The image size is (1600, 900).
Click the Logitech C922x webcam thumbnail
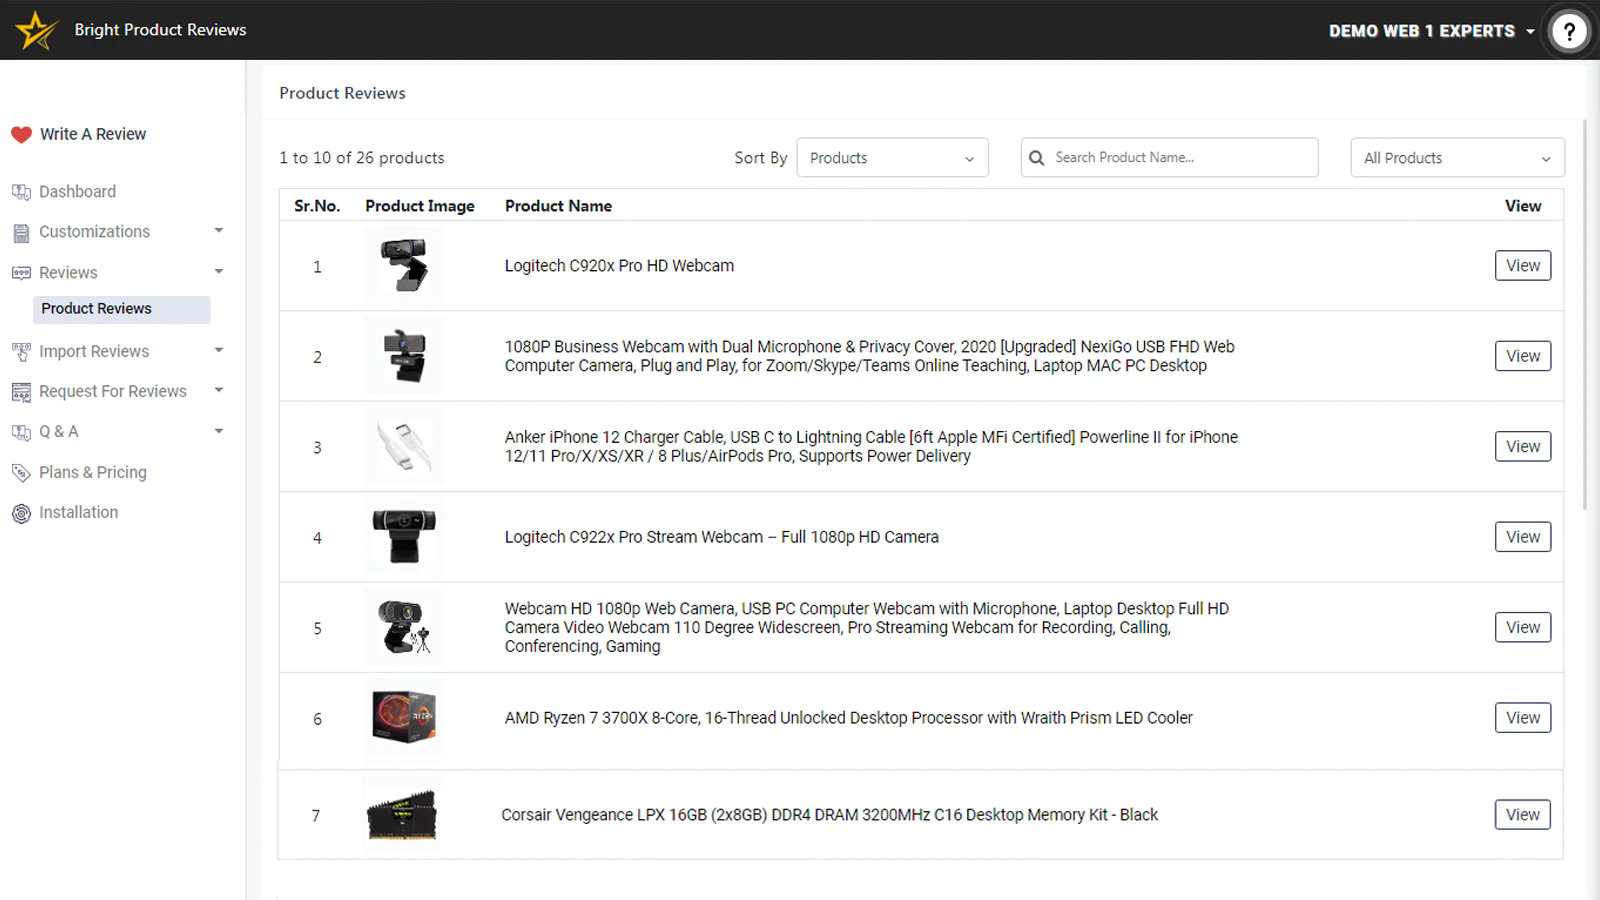(x=404, y=537)
